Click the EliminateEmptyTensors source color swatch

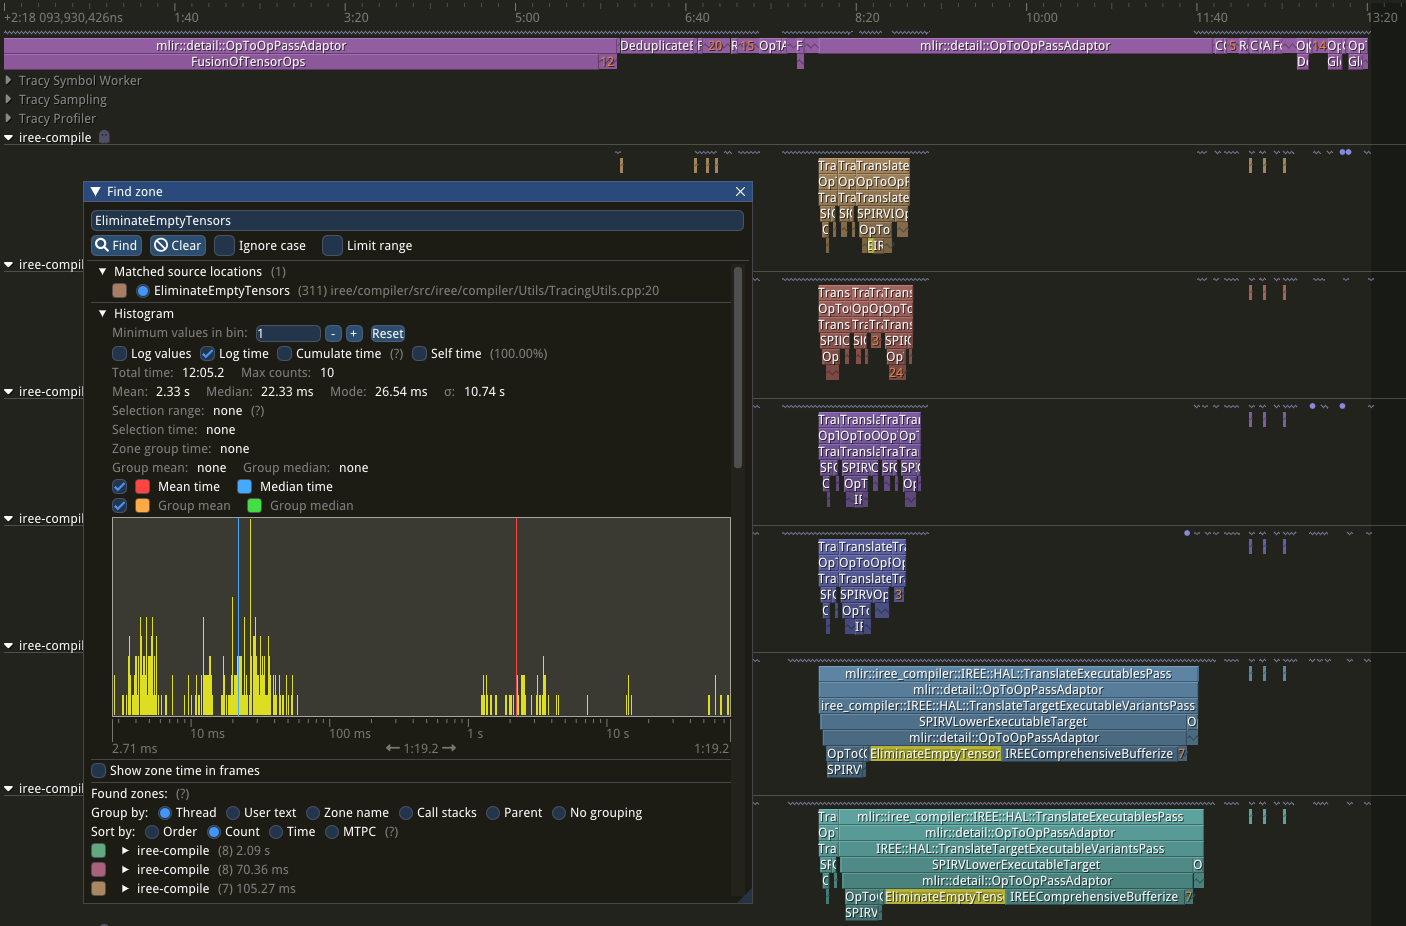(120, 291)
